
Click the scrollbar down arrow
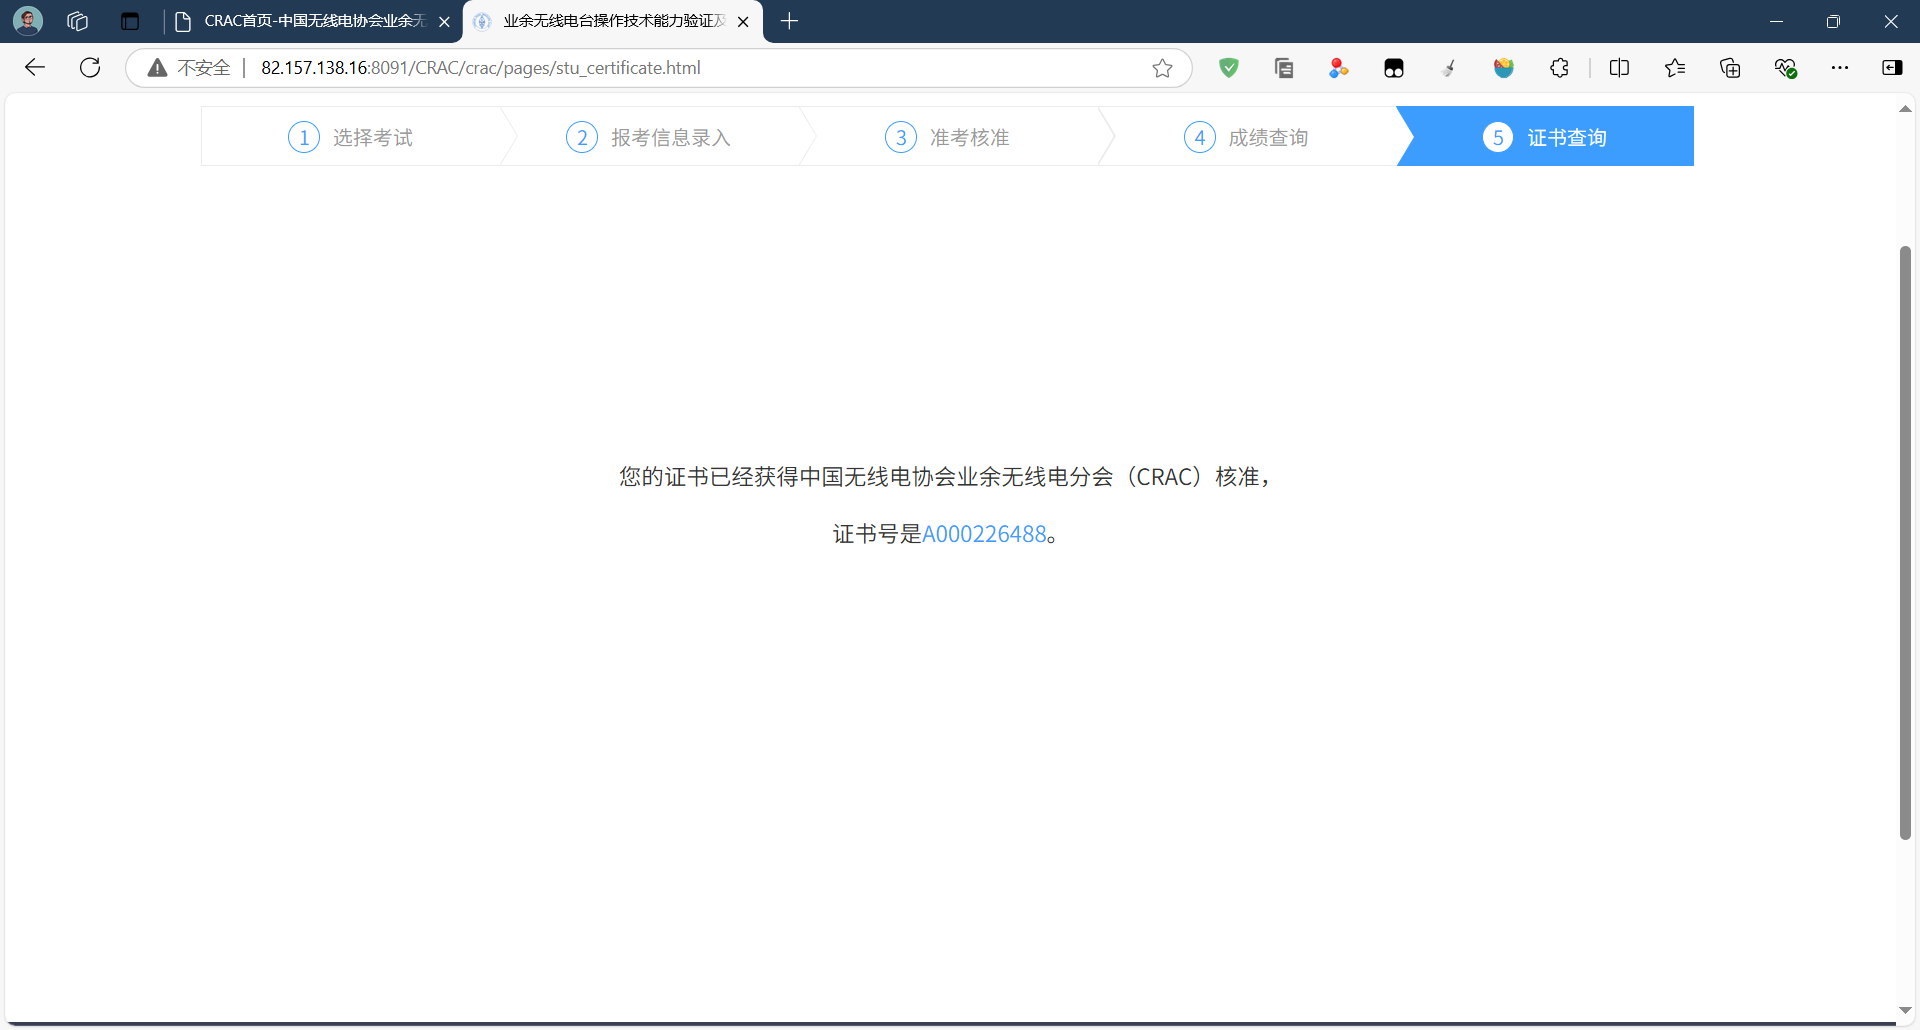(1905, 1011)
